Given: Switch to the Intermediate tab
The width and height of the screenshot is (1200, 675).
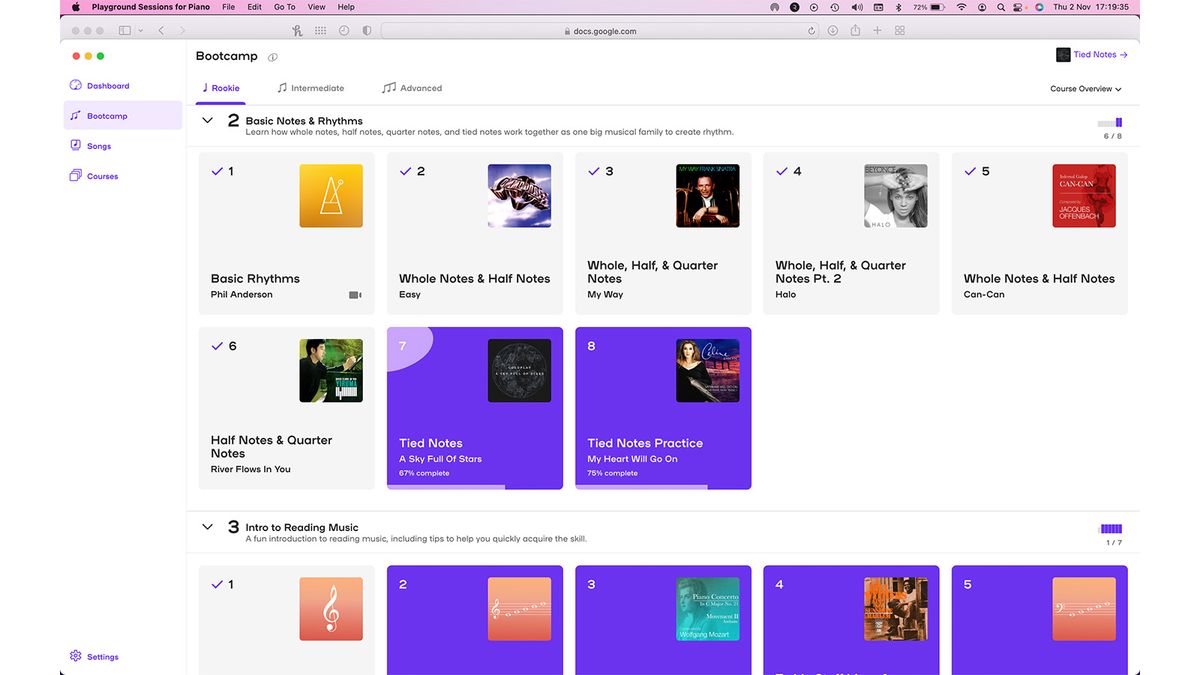Looking at the screenshot, I should click(x=311, y=88).
